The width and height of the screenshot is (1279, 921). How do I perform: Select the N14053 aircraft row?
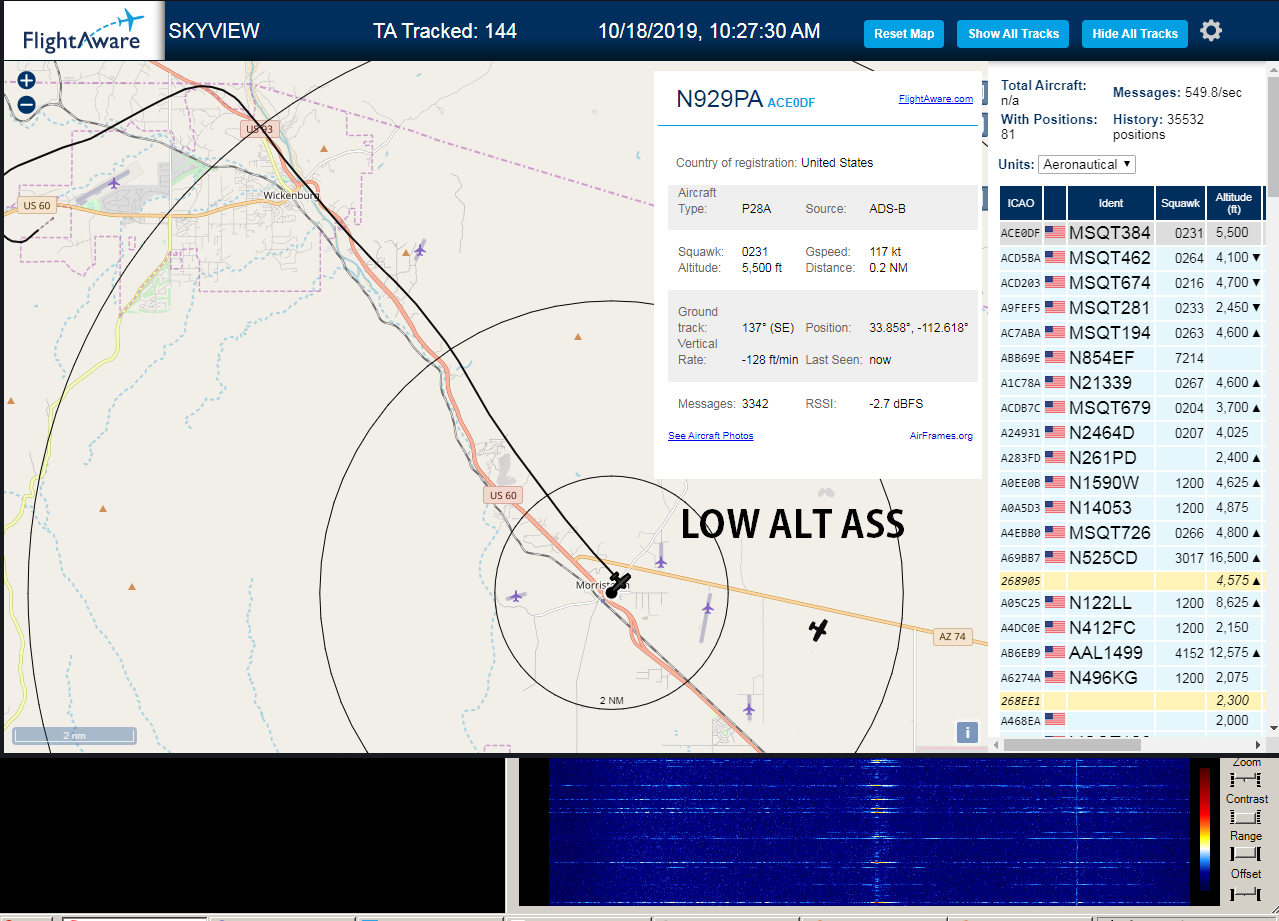[1131, 508]
